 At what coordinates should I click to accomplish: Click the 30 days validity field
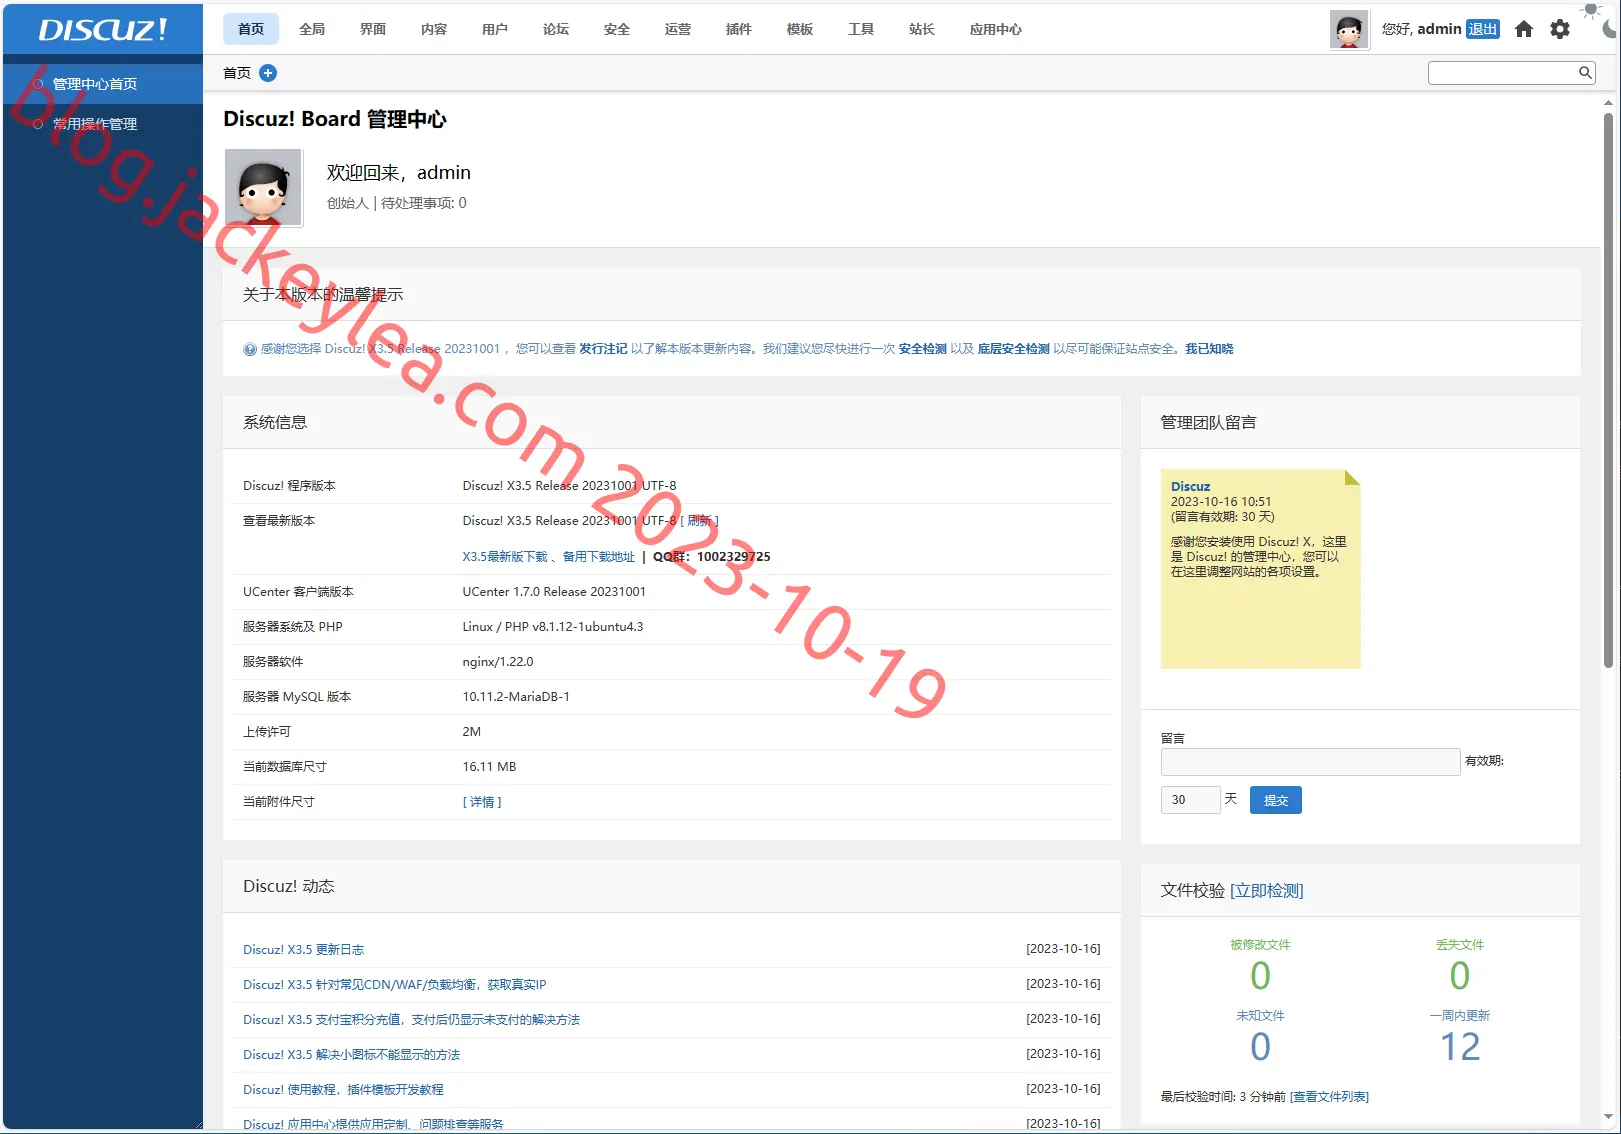[1190, 800]
